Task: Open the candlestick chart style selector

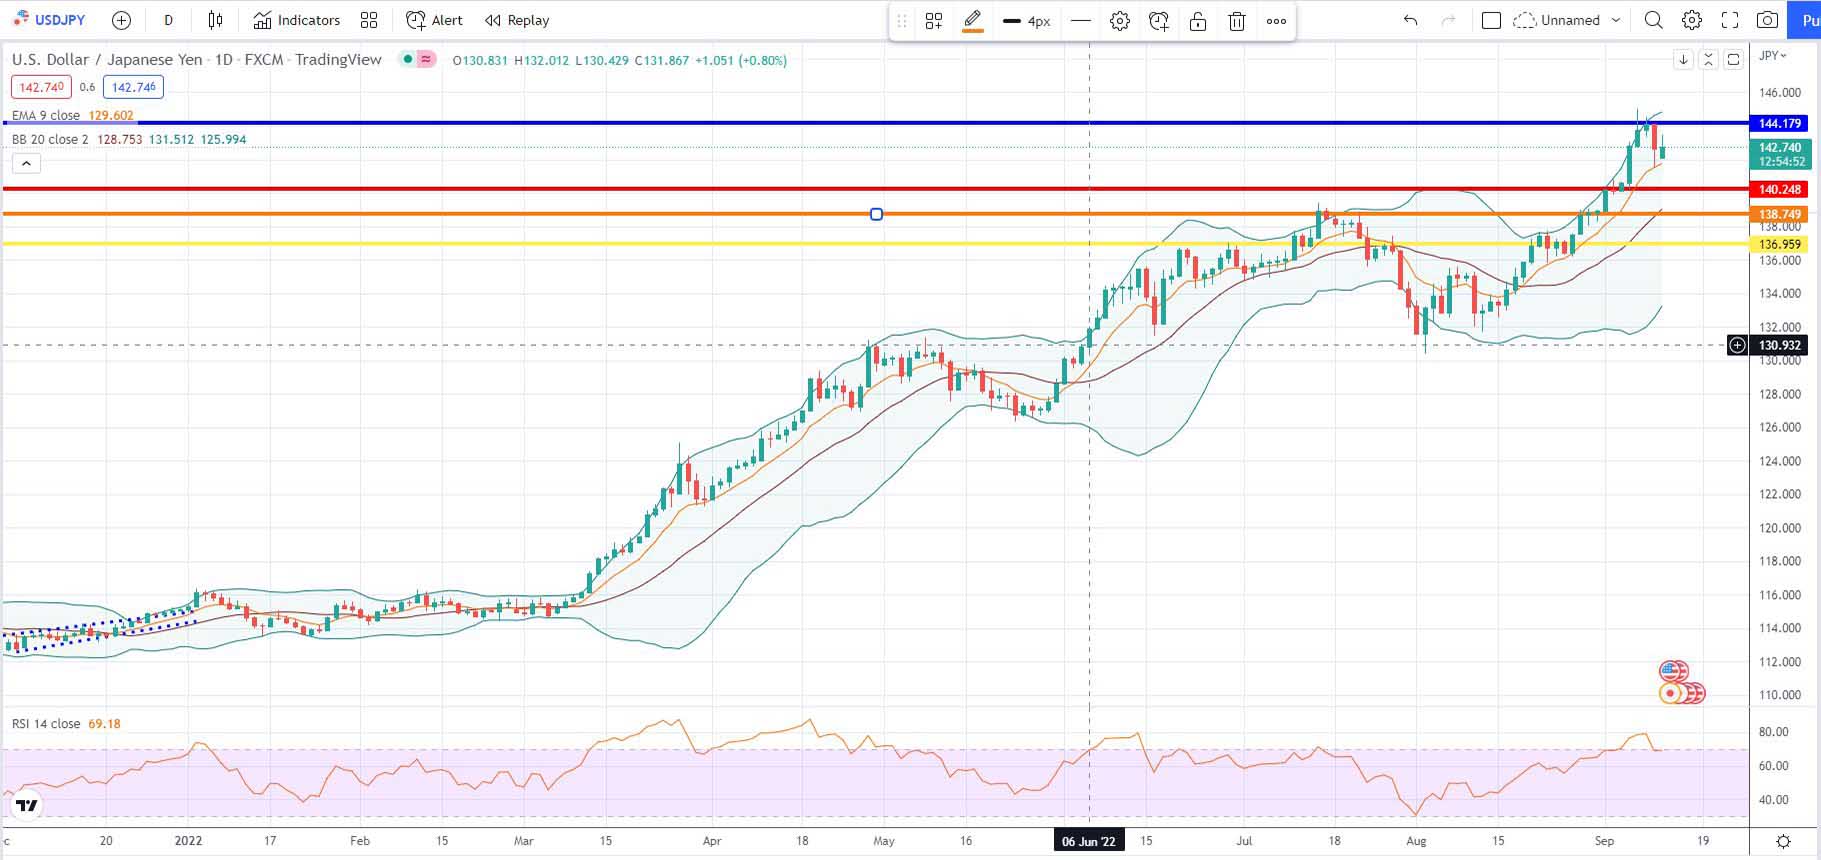Action: (215, 20)
